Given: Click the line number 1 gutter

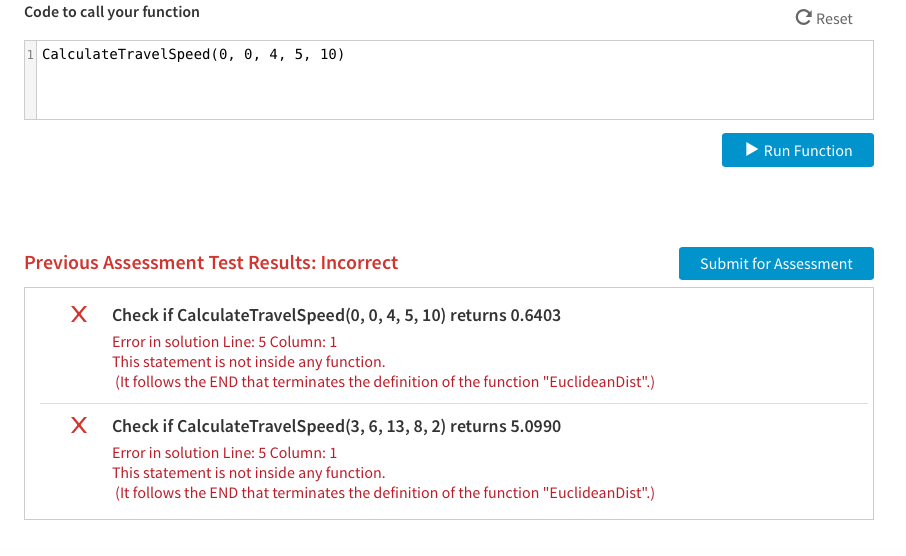Looking at the screenshot, I should (31, 55).
